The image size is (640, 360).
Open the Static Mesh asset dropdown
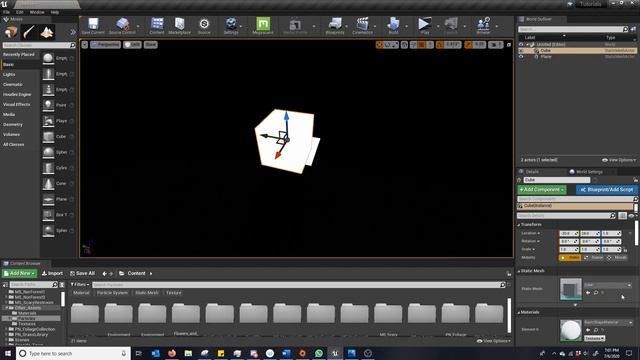pyautogui.click(x=608, y=285)
